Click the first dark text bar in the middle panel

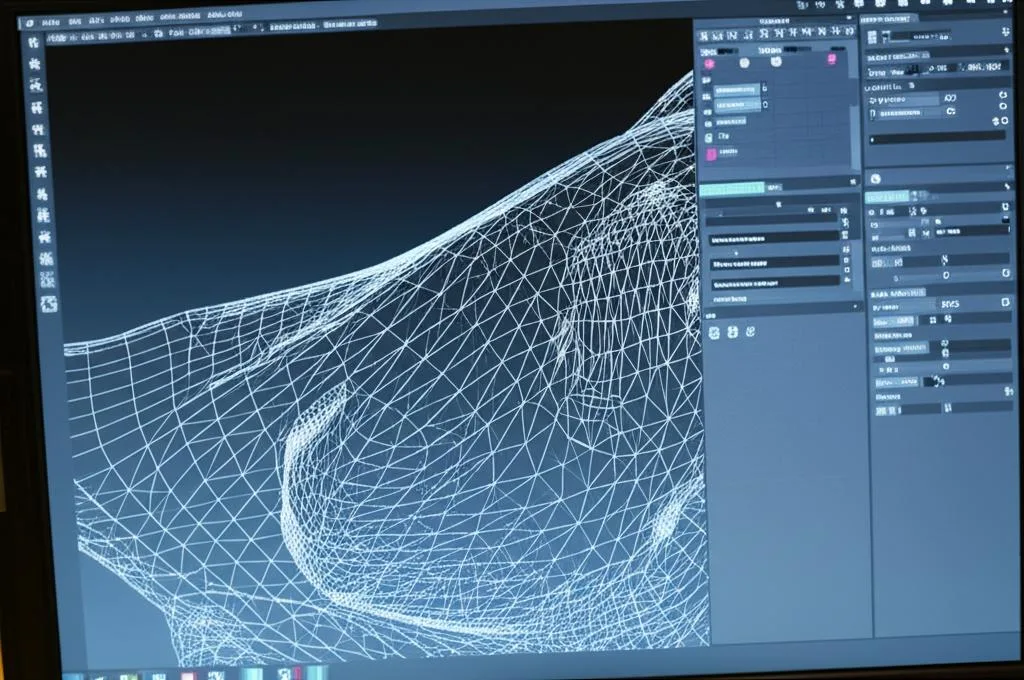pos(775,240)
